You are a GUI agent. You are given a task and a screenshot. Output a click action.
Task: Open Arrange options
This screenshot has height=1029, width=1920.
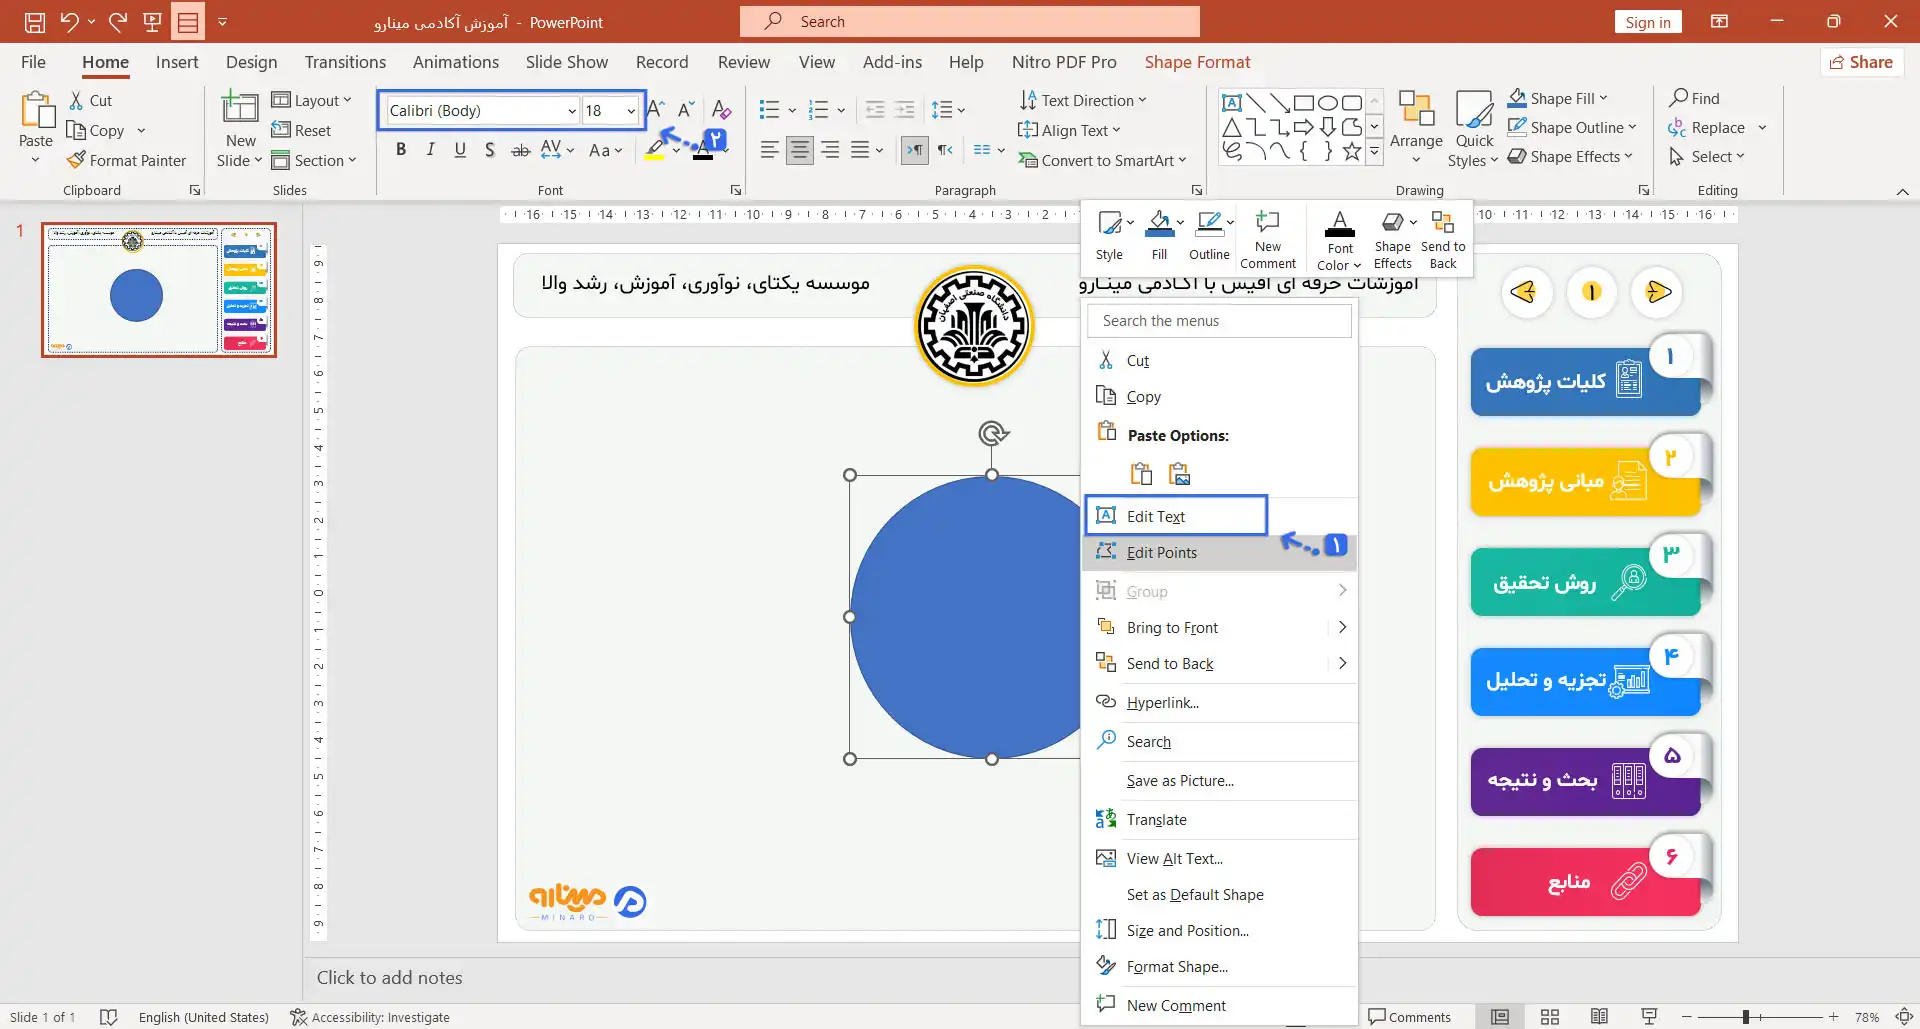(x=1416, y=128)
